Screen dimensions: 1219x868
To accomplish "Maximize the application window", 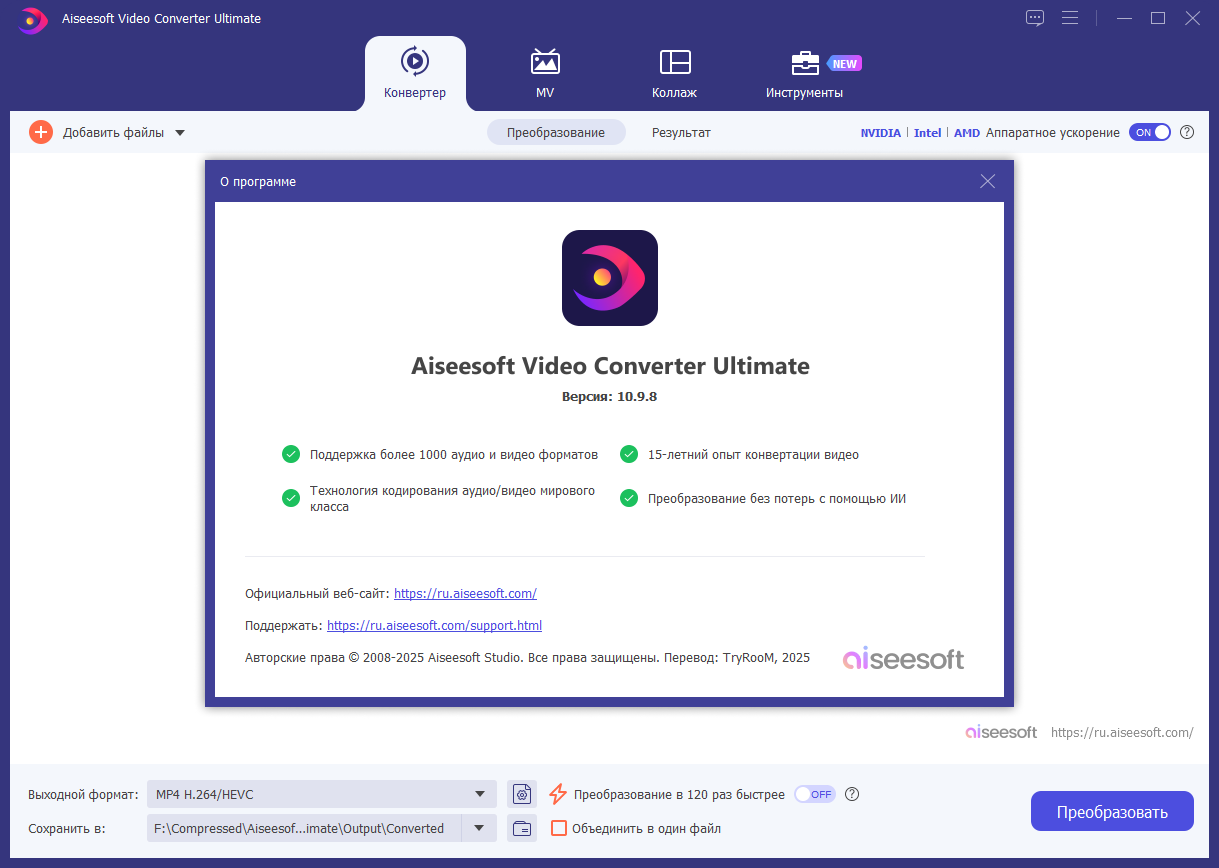I will [1158, 18].
